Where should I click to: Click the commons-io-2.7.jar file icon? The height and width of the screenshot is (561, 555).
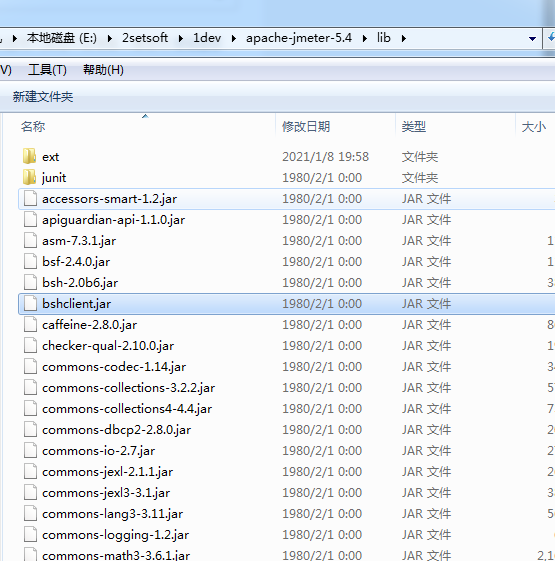pos(30,451)
